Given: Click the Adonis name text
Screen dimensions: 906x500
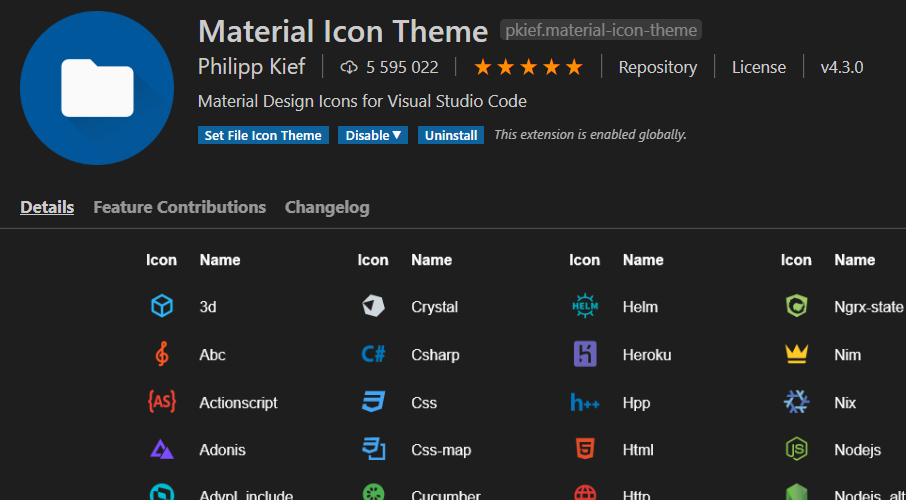Looking at the screenshot, I should (x=222, y=450).
